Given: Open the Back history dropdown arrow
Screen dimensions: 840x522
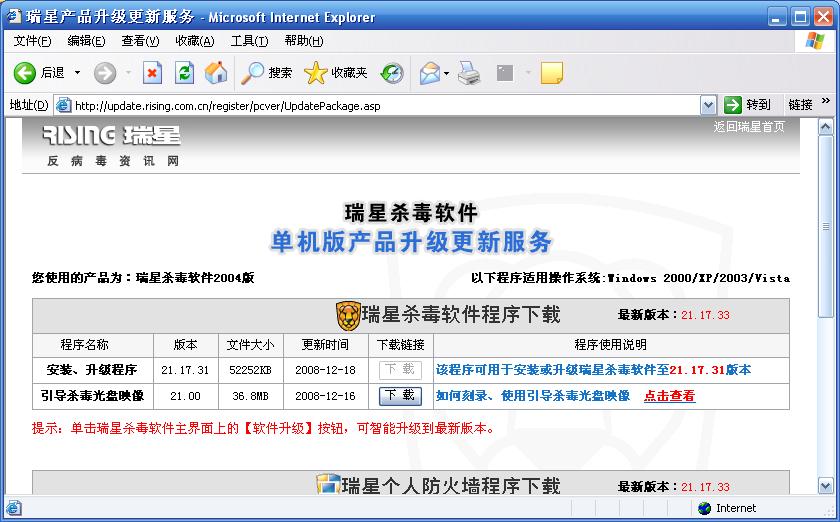Looking at the screenshot, I should (x=77, y=73).
